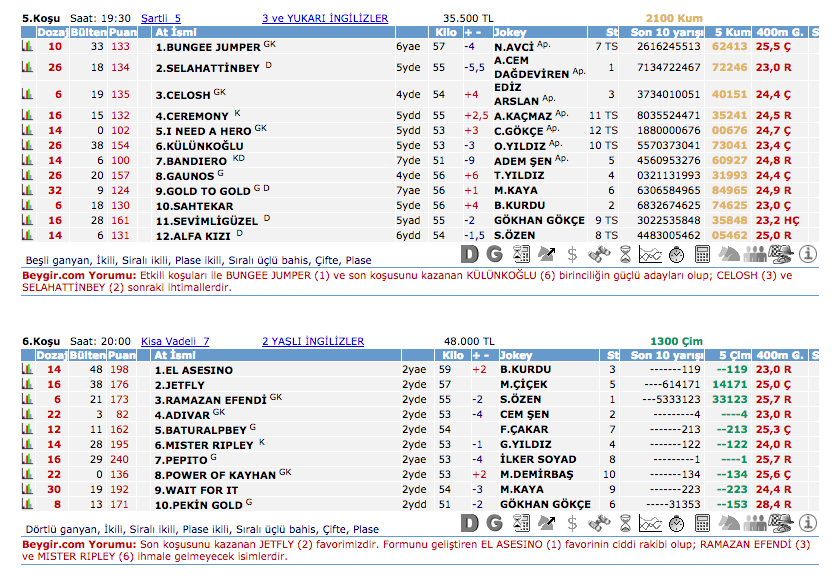Open bar chart icon beside EL ASESINO
The width and height of the screenshot is (836, 580).
(x=27, y=369)
